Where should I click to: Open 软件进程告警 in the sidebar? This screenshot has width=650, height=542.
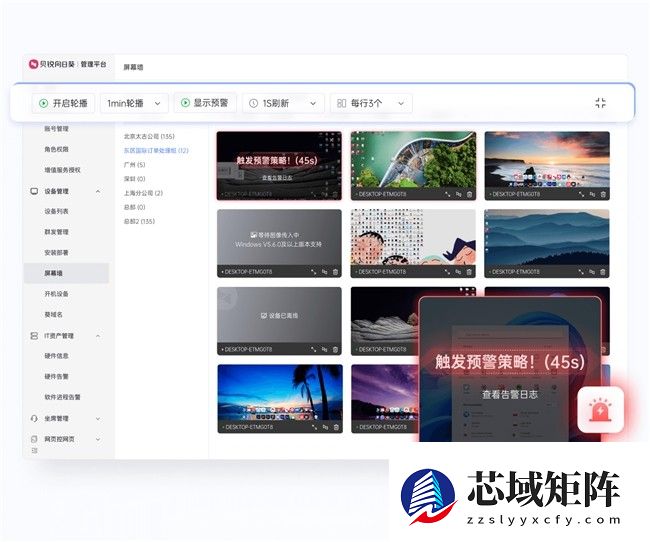click(63, 397)
